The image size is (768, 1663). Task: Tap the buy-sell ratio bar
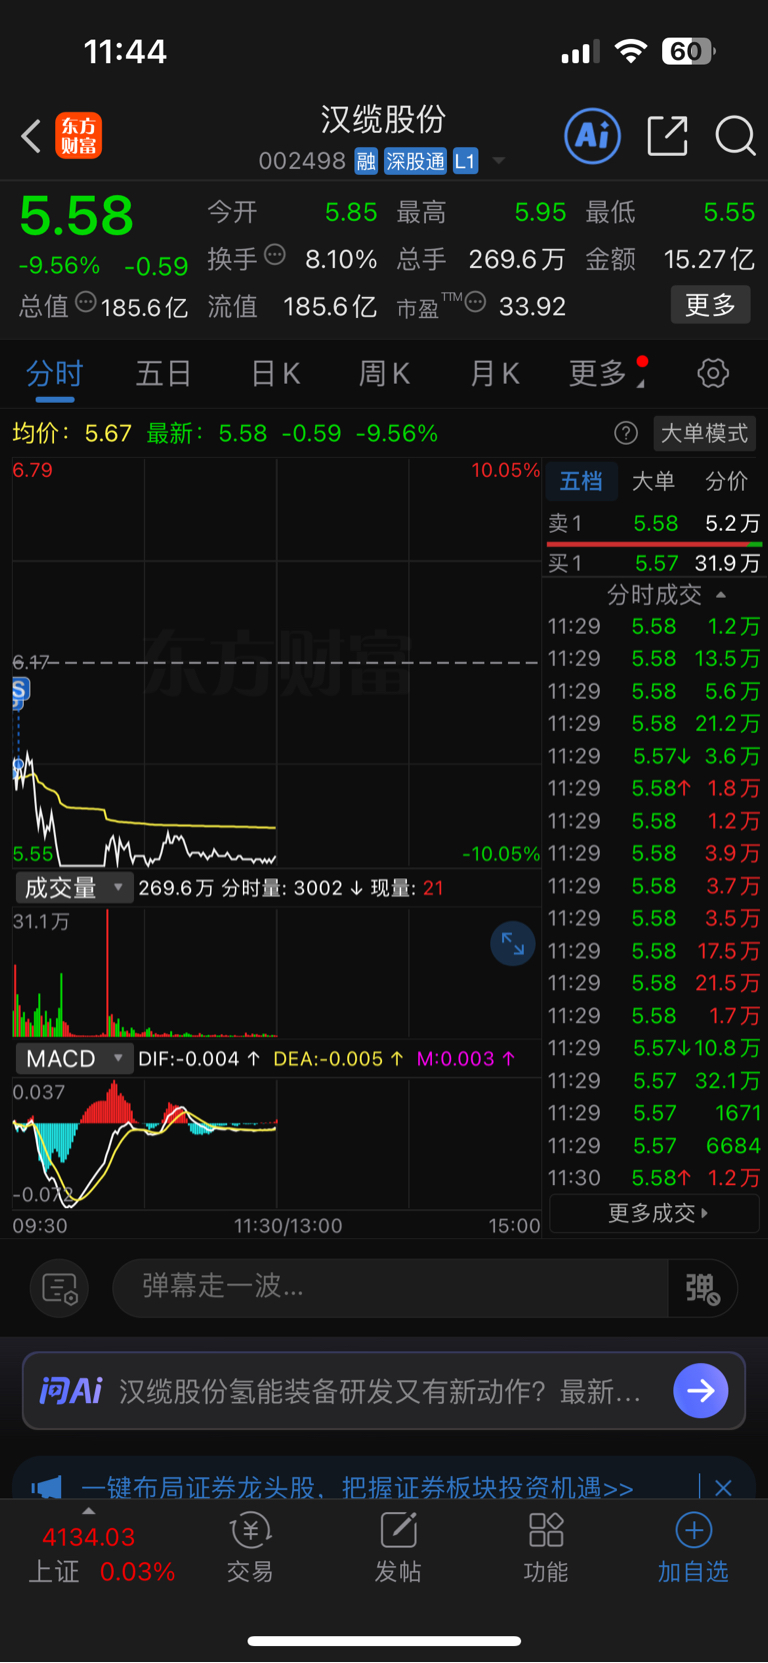click(654, 544)
